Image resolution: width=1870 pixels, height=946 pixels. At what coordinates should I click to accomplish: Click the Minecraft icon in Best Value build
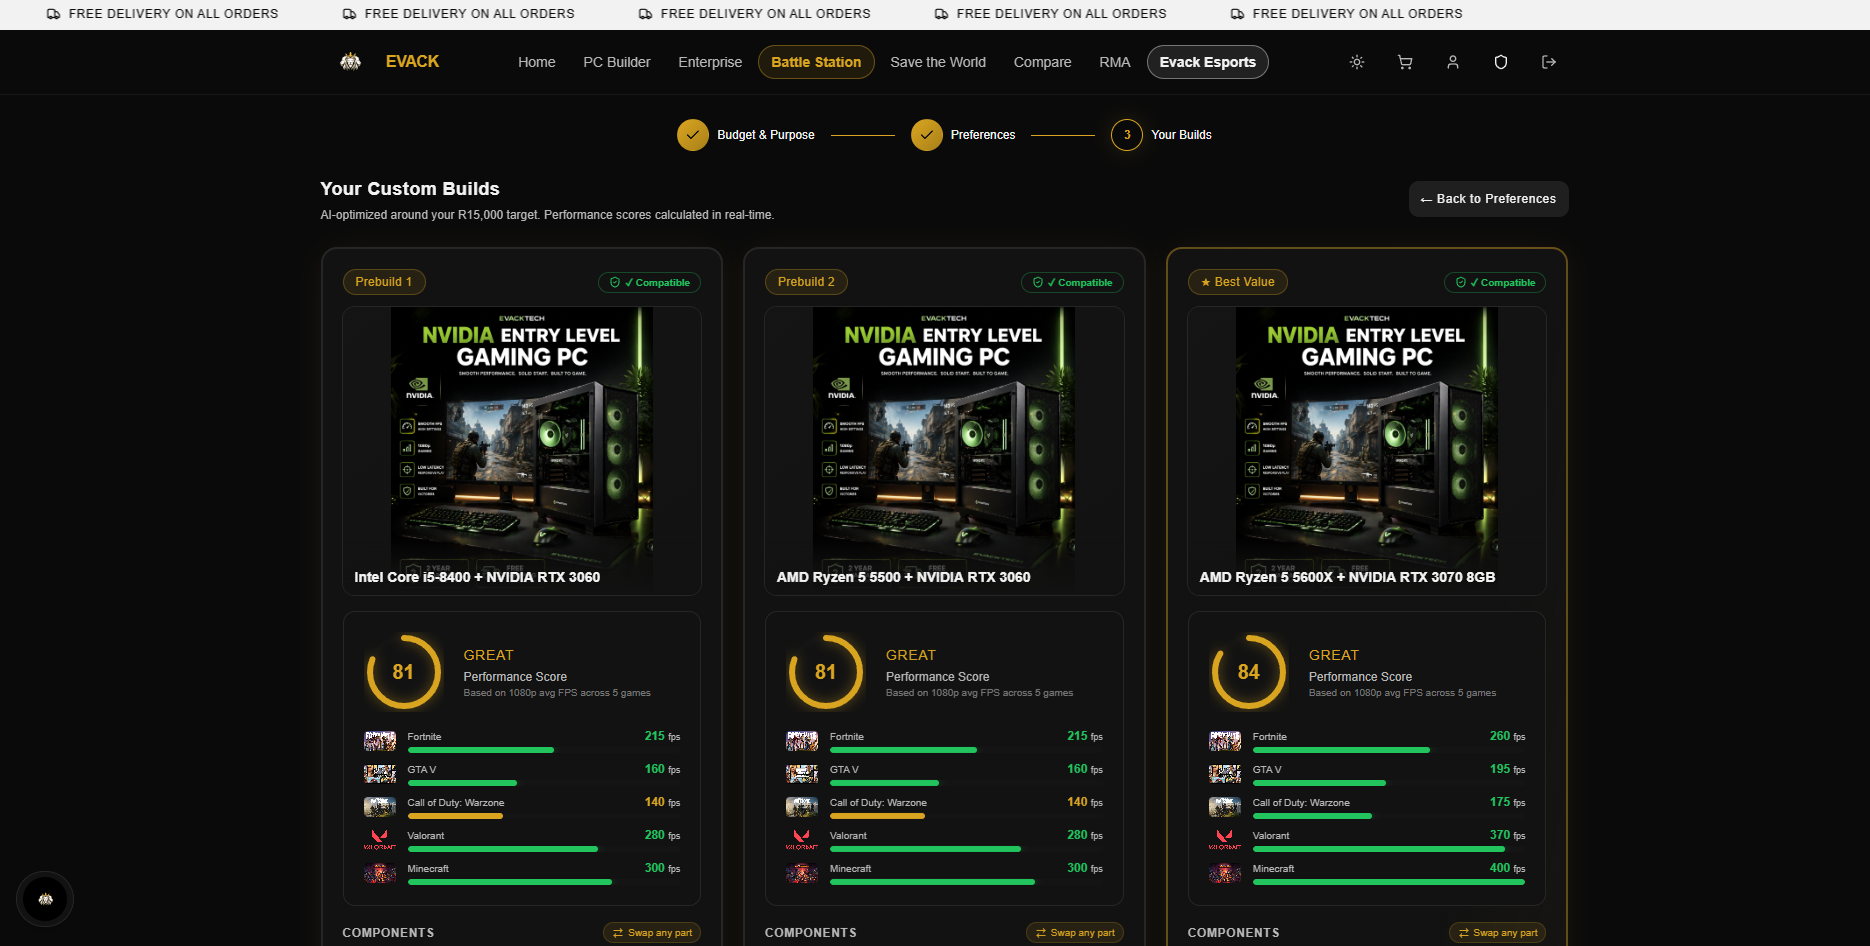pos(1225,873)
